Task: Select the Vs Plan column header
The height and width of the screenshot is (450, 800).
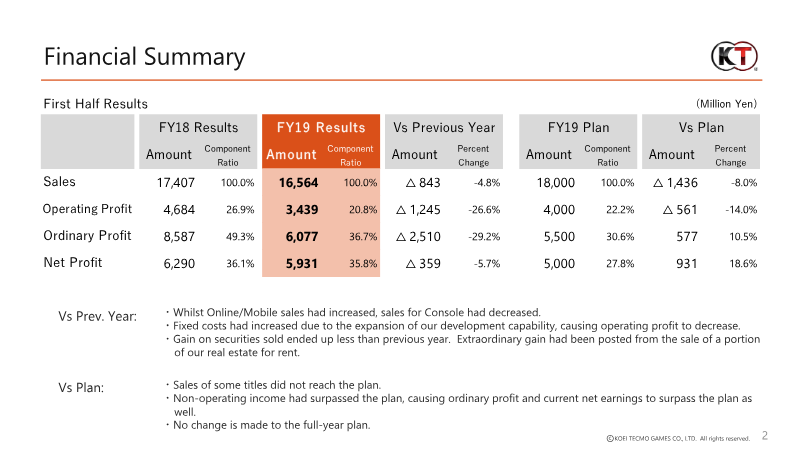Action: coord(701,127)
